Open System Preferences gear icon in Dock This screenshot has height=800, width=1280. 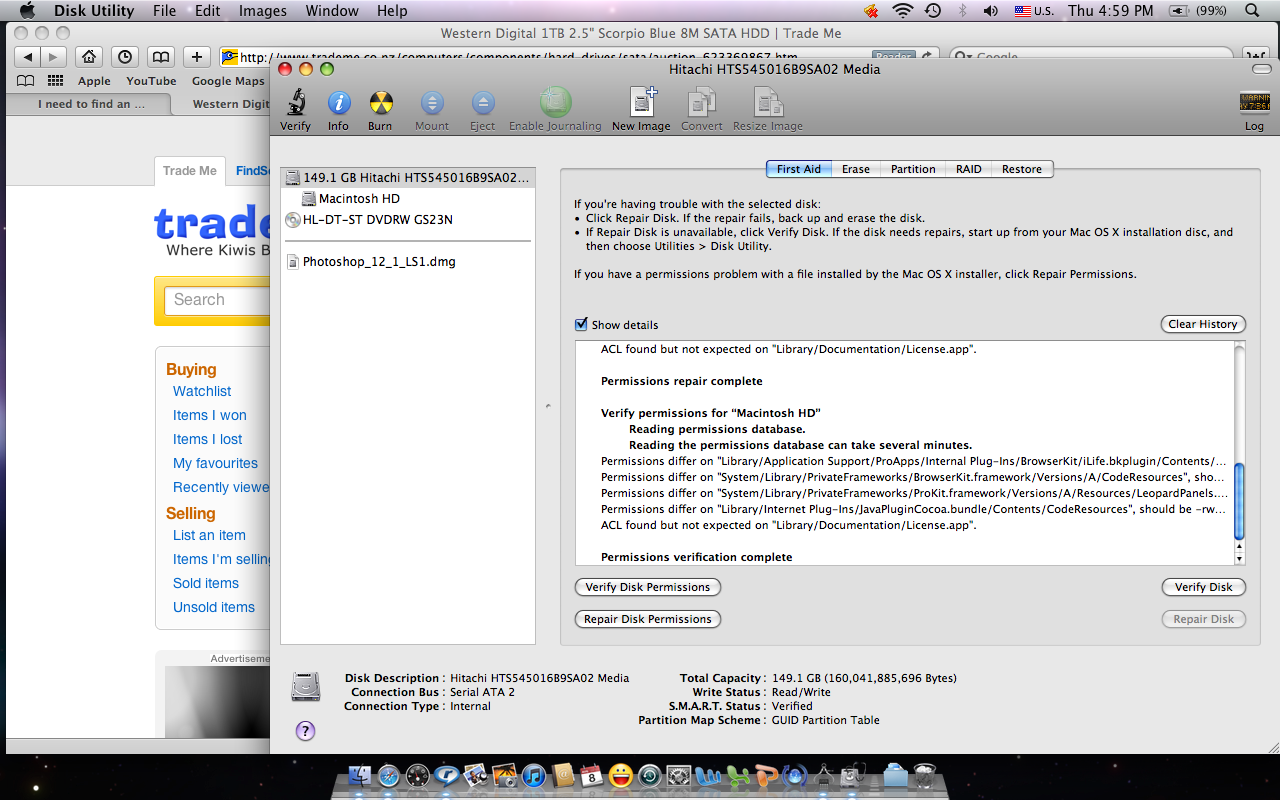point(679,776)
